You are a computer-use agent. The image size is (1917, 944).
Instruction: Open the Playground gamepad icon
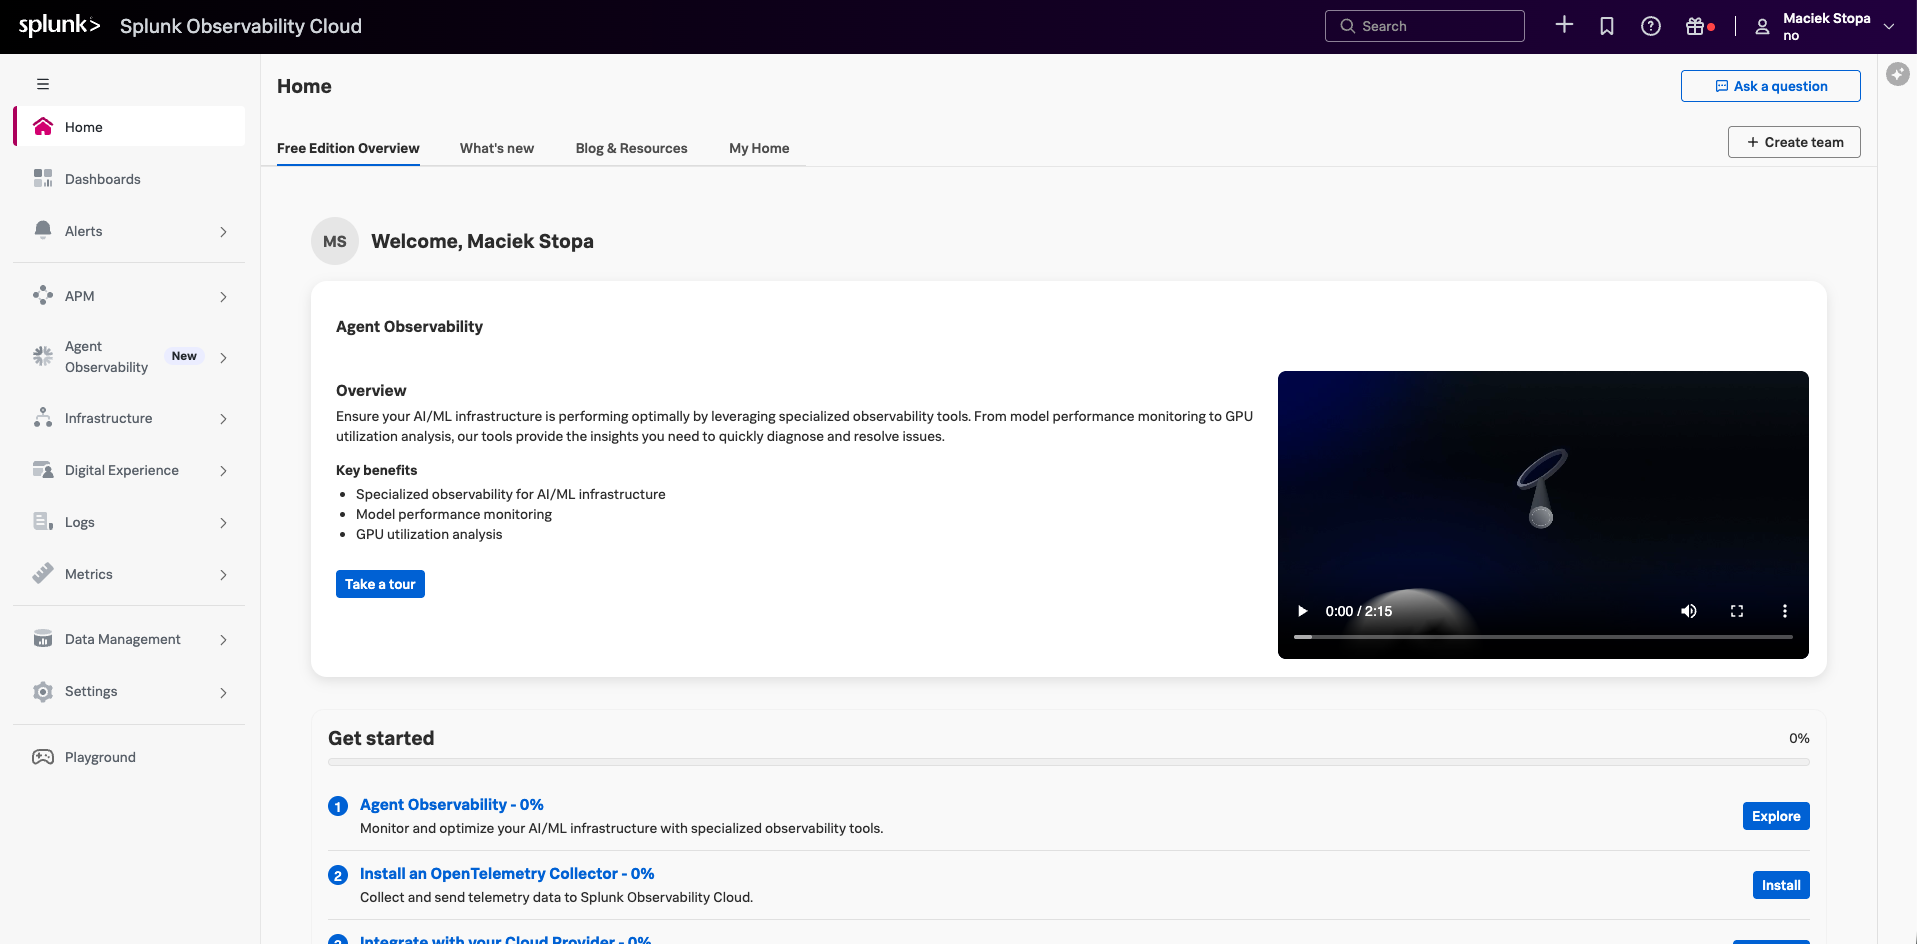(x=43, y=757)
